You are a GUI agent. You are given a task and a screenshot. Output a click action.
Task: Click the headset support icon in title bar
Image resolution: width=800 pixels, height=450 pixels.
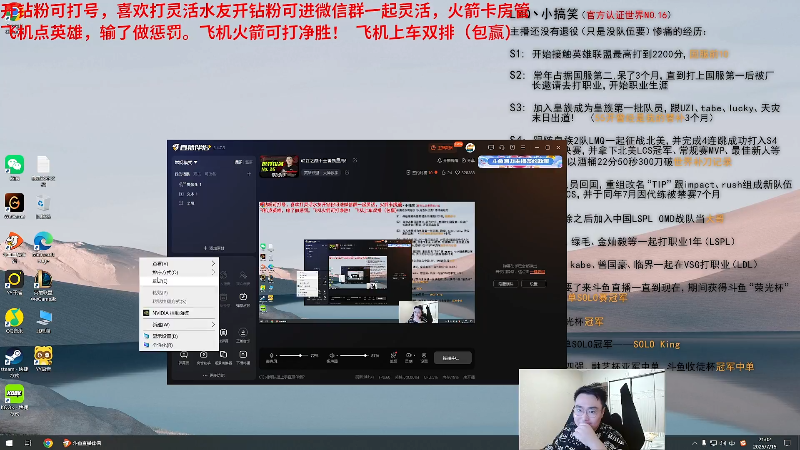(x=502, y=147)
